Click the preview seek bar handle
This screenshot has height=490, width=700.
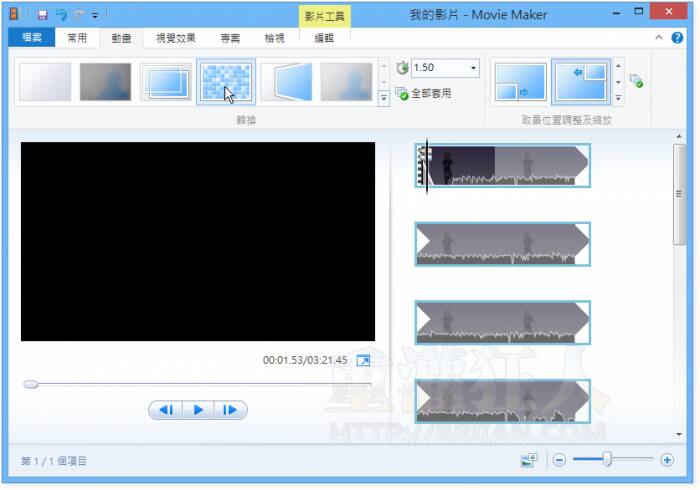30,384
